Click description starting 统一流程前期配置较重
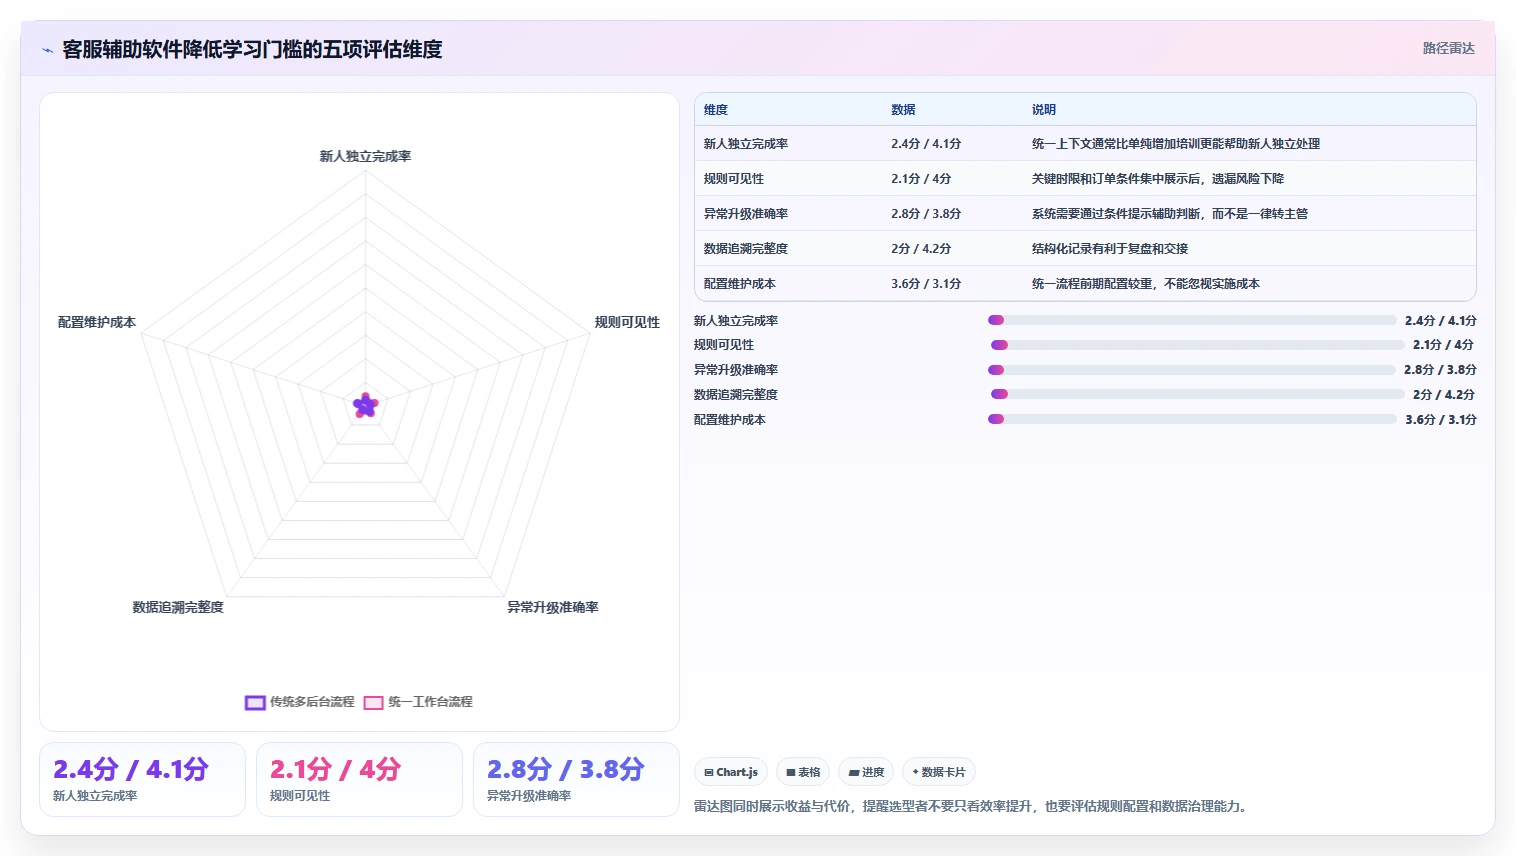The image size is (1516, 856). [x=1146, y=284]
